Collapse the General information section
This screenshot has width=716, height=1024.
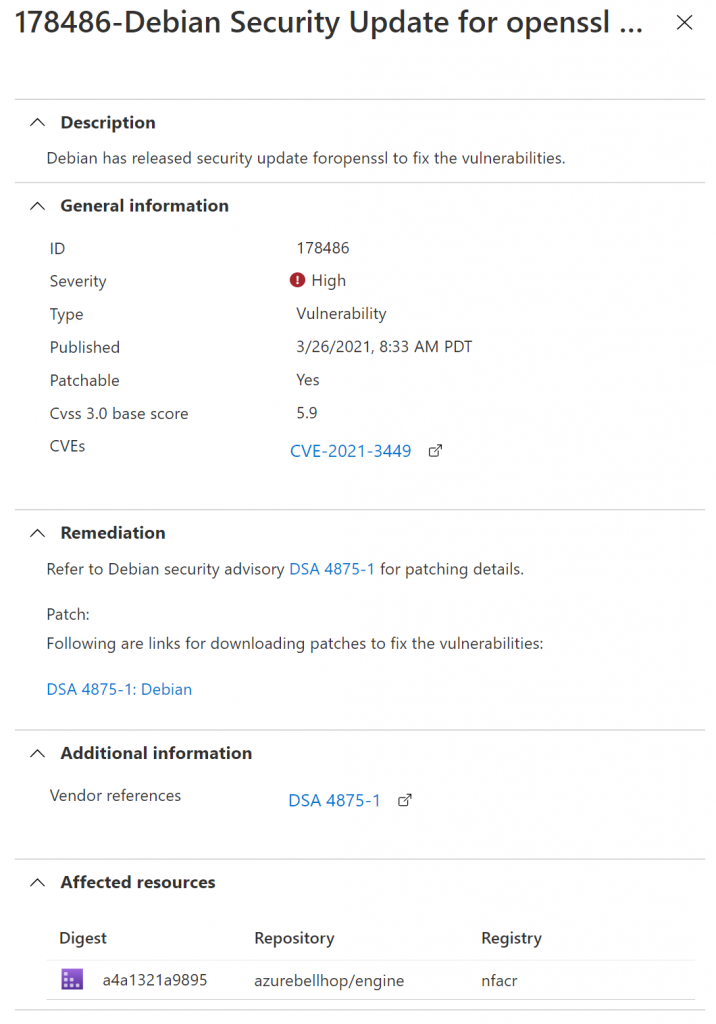(x=38, y=206)
